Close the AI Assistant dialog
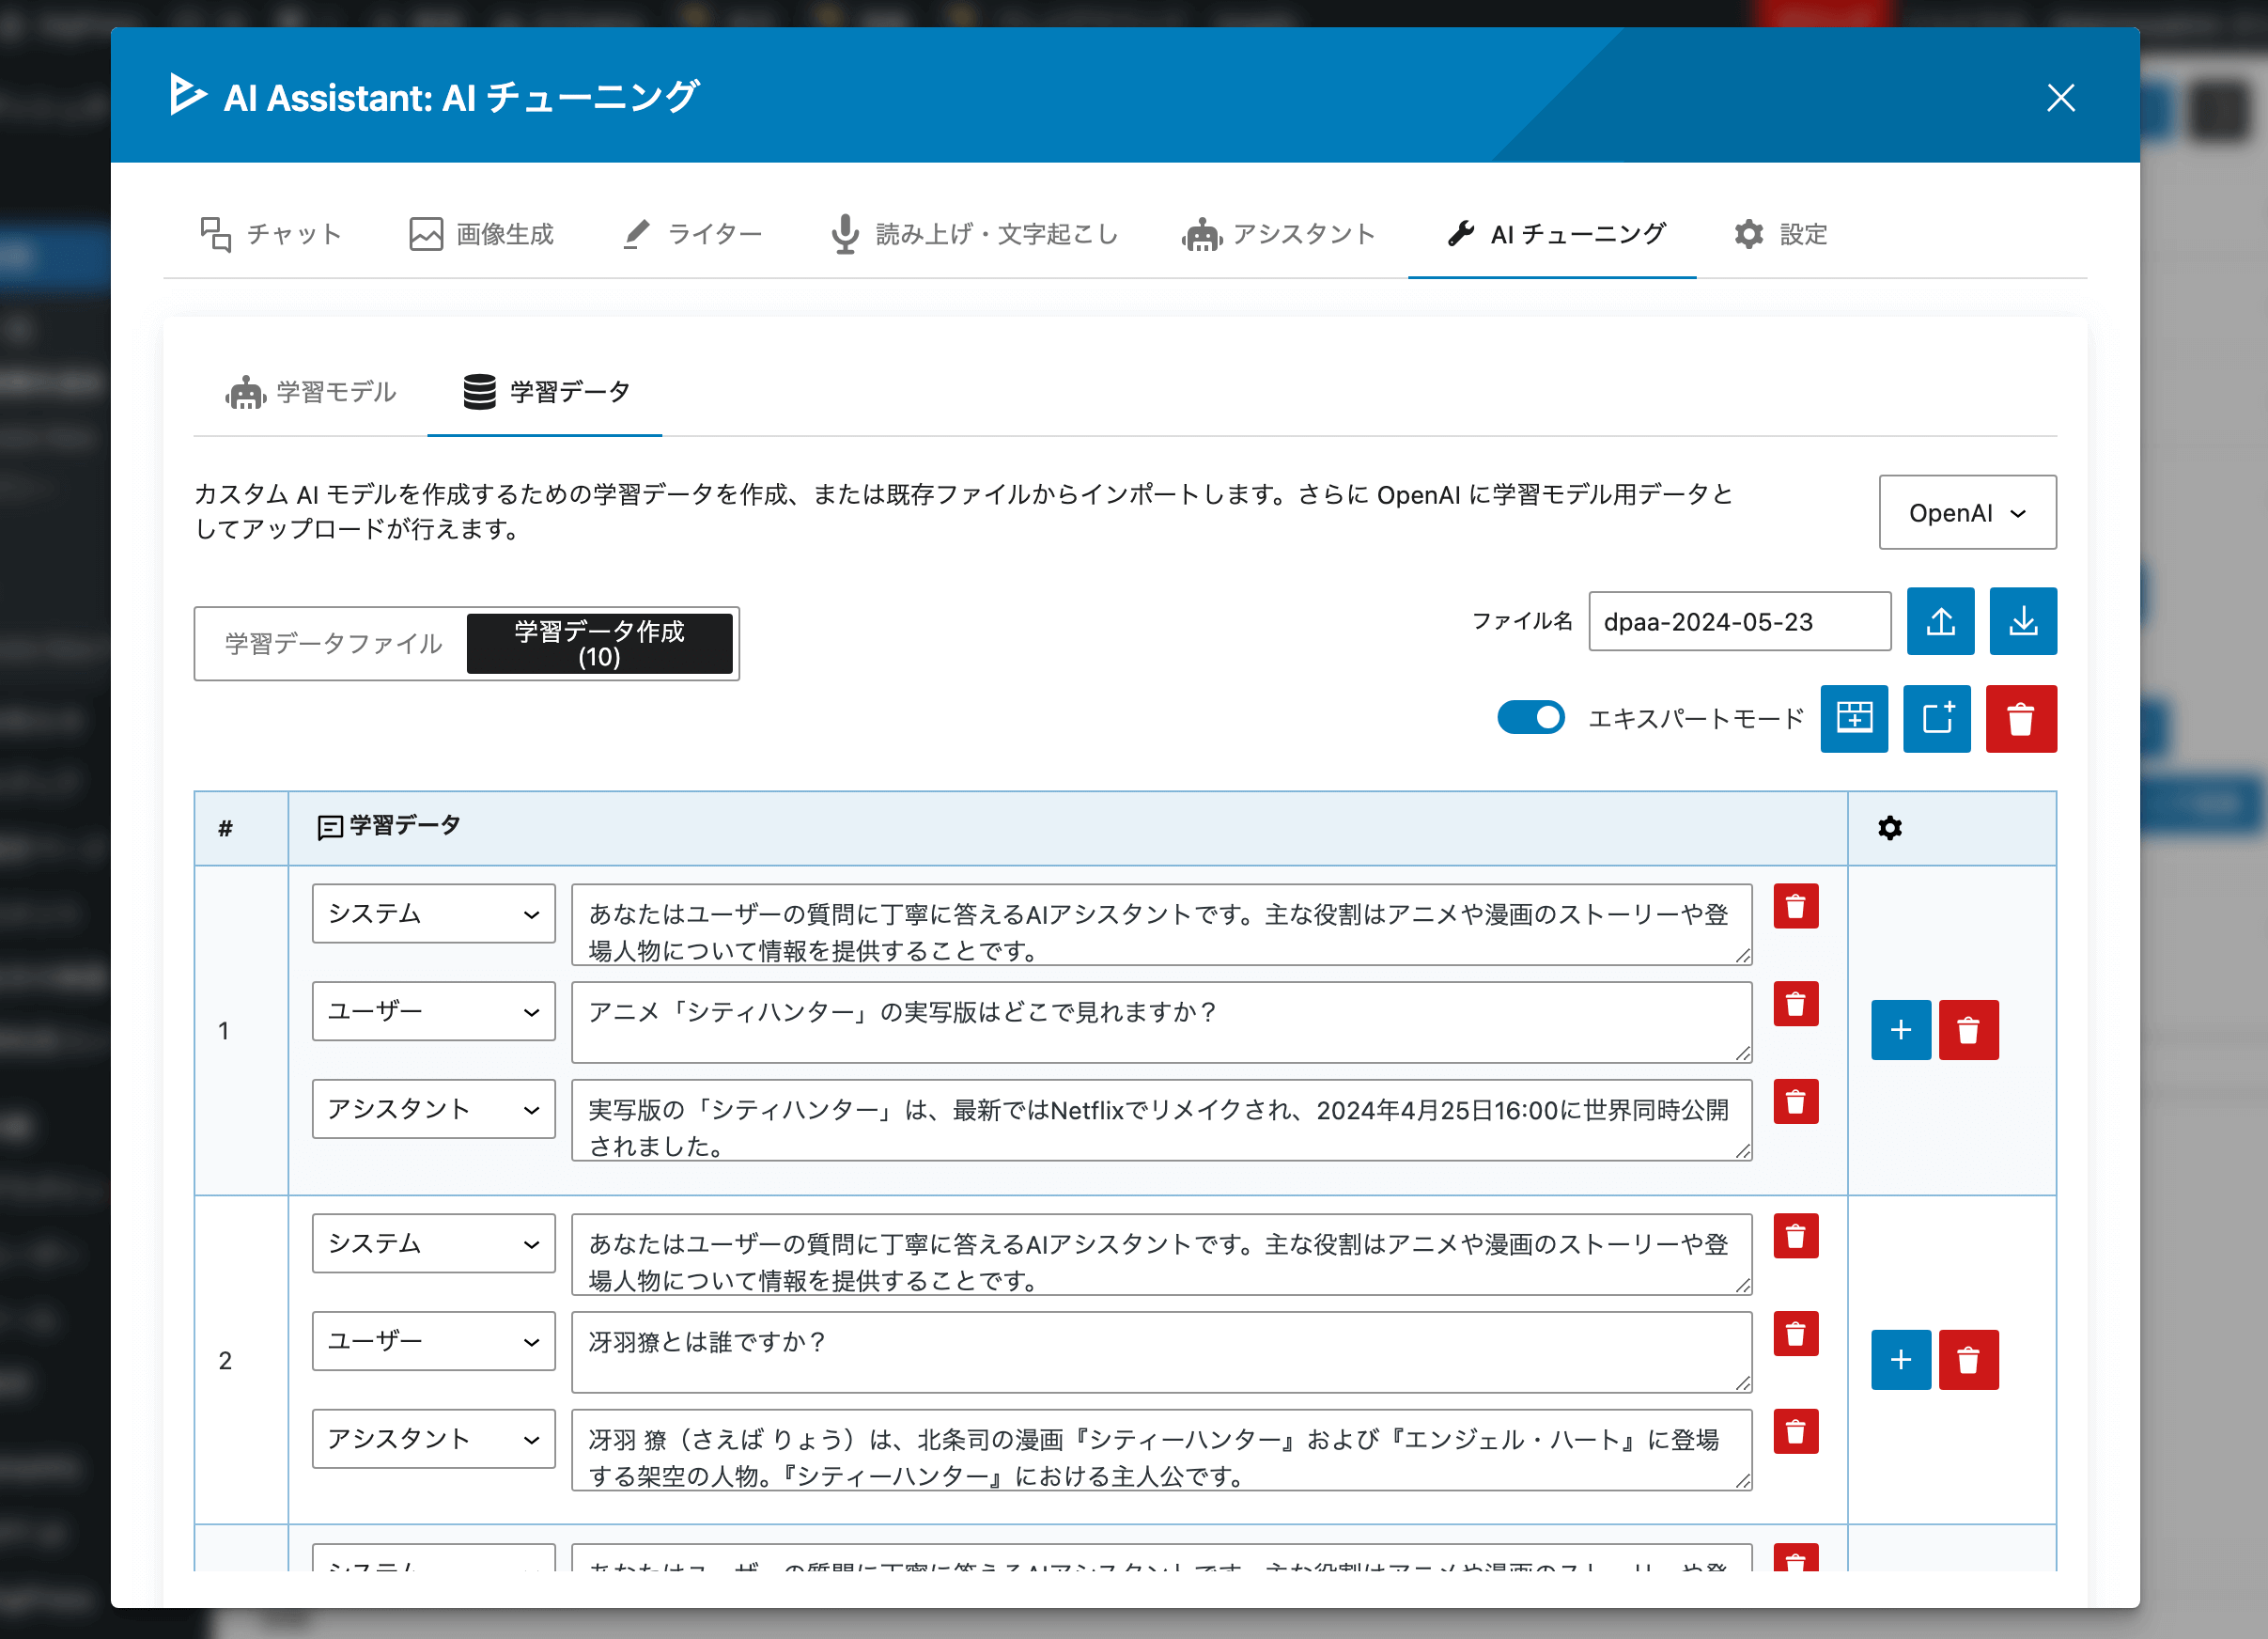This screenshot has height=1639, width=2268. click(2060, 98)
